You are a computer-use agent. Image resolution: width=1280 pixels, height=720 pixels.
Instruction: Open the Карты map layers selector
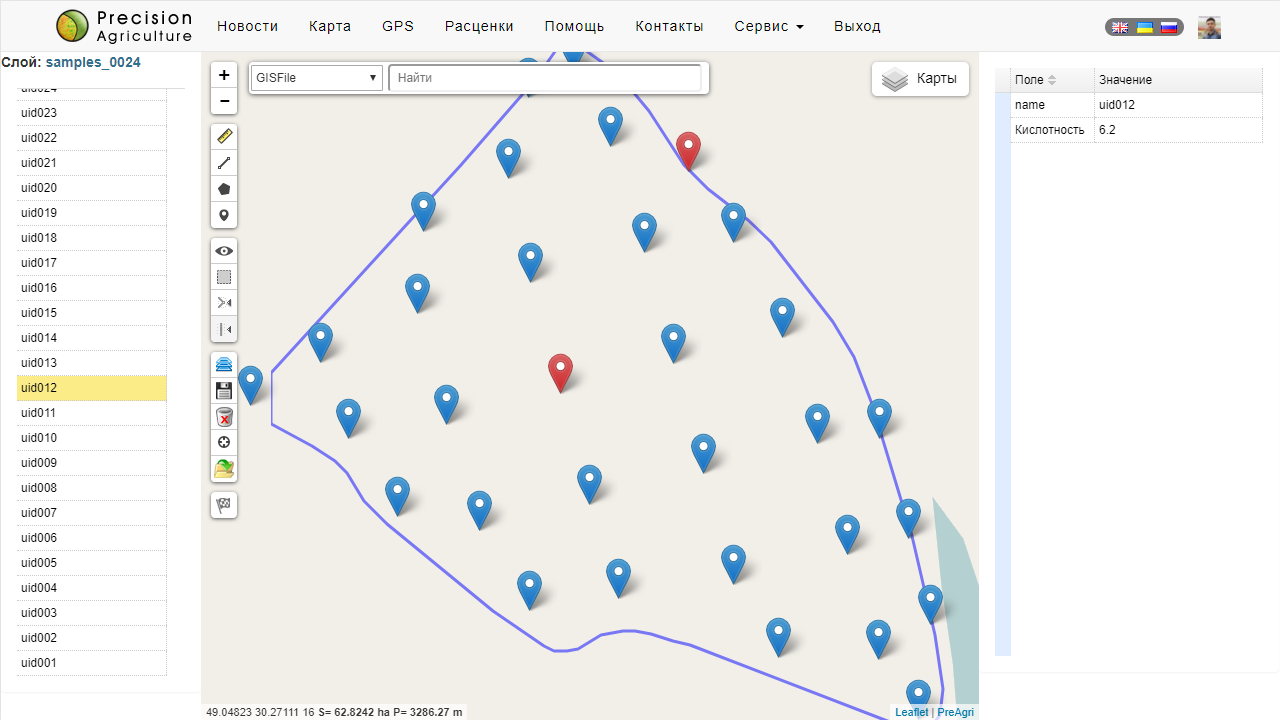pyautogui.click(x=920, y=79)
